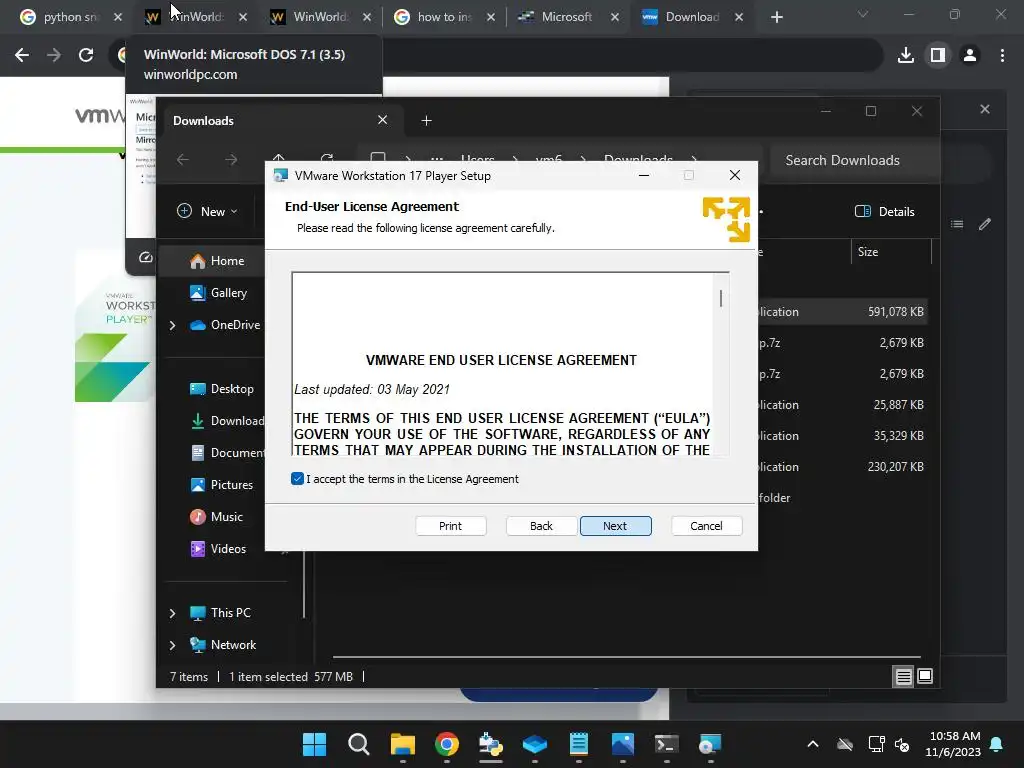Switch to second WinWorld Chrome tab
This screenshot has width=1024, height=768.
point(320,17)
